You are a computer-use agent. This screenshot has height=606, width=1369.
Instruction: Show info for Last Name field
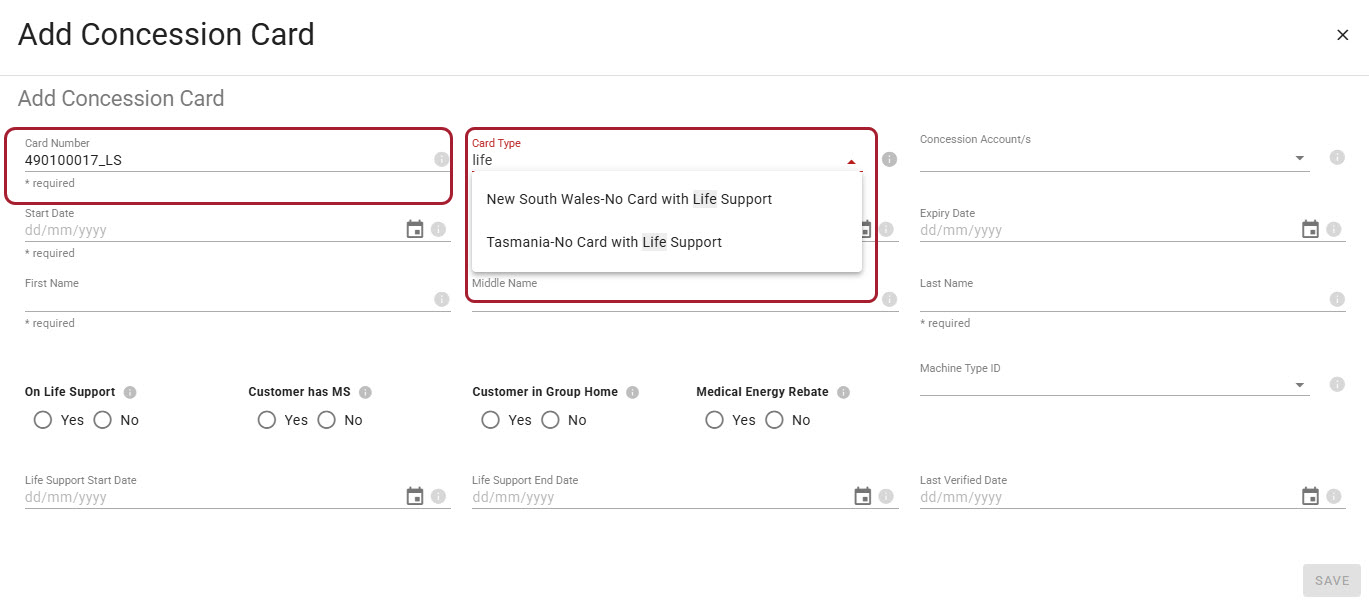[1337, 299]
